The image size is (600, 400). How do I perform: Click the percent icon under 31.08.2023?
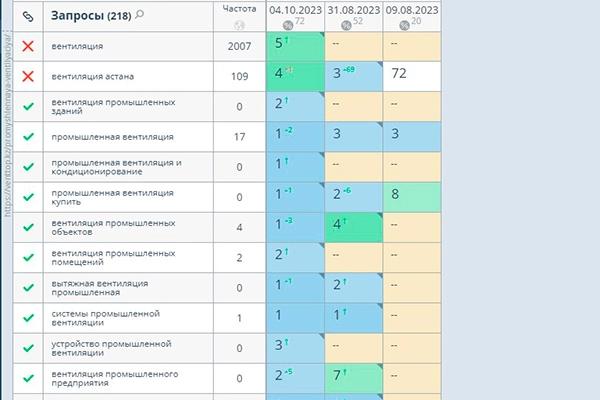[346, 25]
